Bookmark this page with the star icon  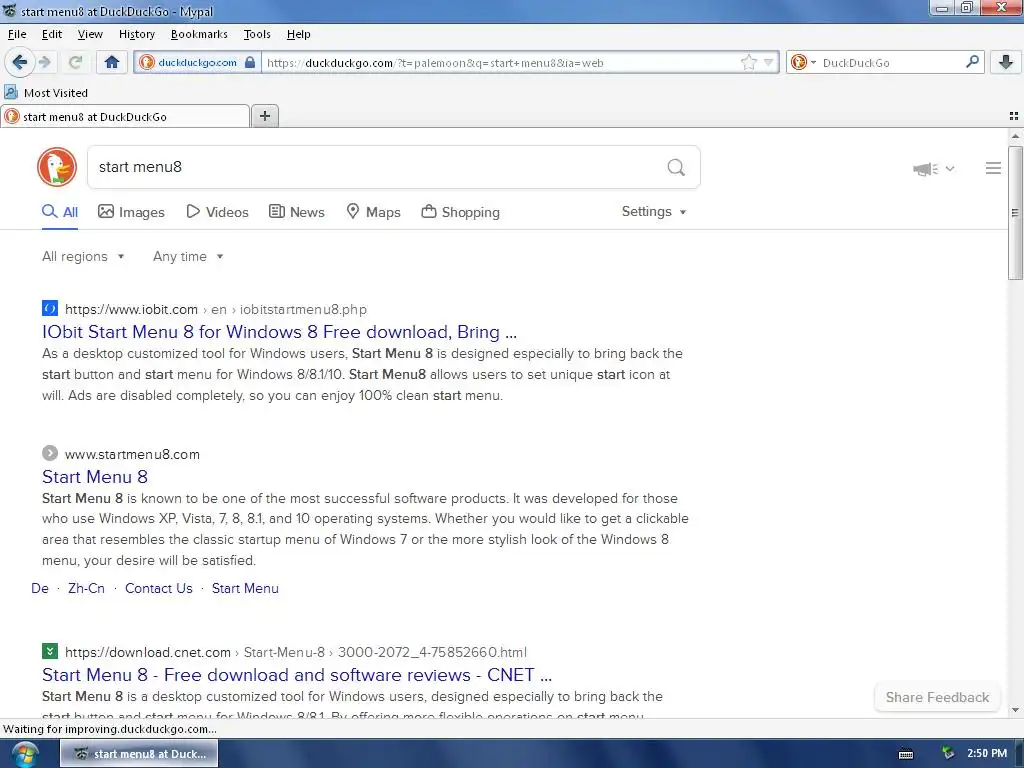(748, 63)
